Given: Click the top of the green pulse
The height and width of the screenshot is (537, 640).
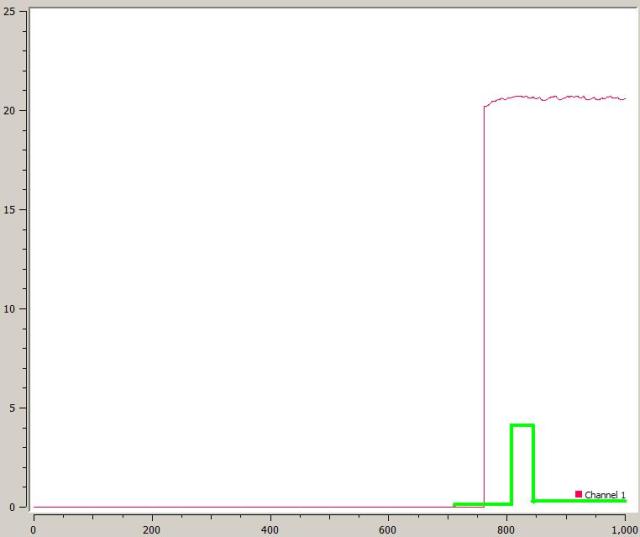Looking at the screenshot, I should [x=522, y=425].
